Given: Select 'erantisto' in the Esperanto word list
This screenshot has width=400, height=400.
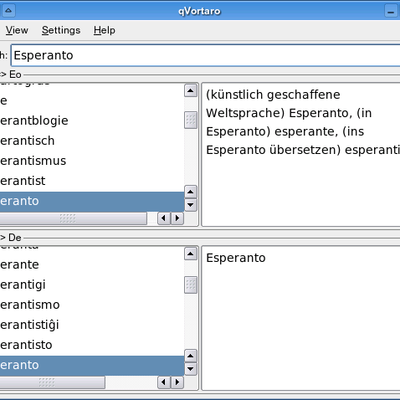Looking at the screenshot, I should (x=92, y=345).
